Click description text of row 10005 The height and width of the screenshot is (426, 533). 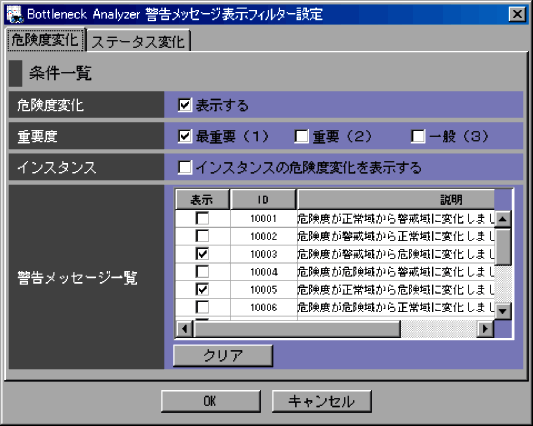[x=396, y=289]
